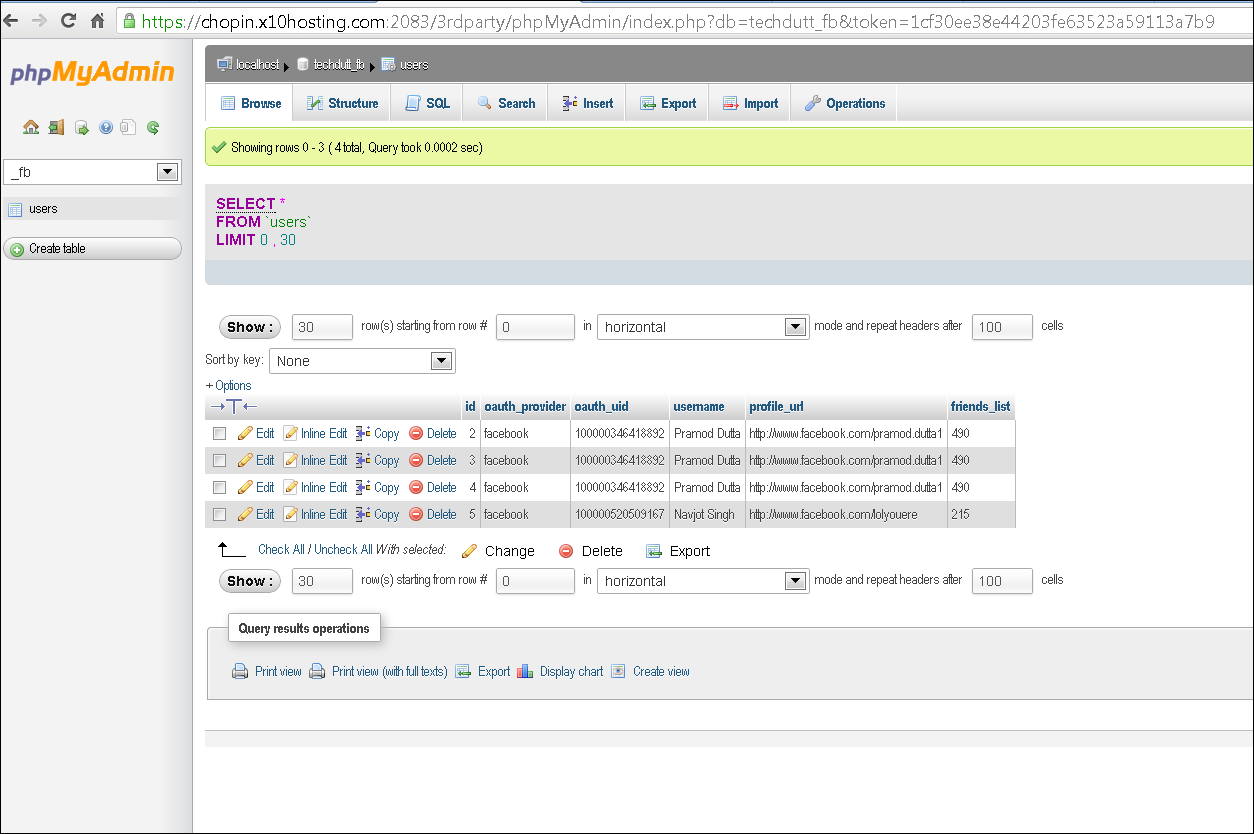The width and height of the screenshot is (1254, 834).
Task: Reload the navigation frame with refresh icon
Action: (152, 127)
